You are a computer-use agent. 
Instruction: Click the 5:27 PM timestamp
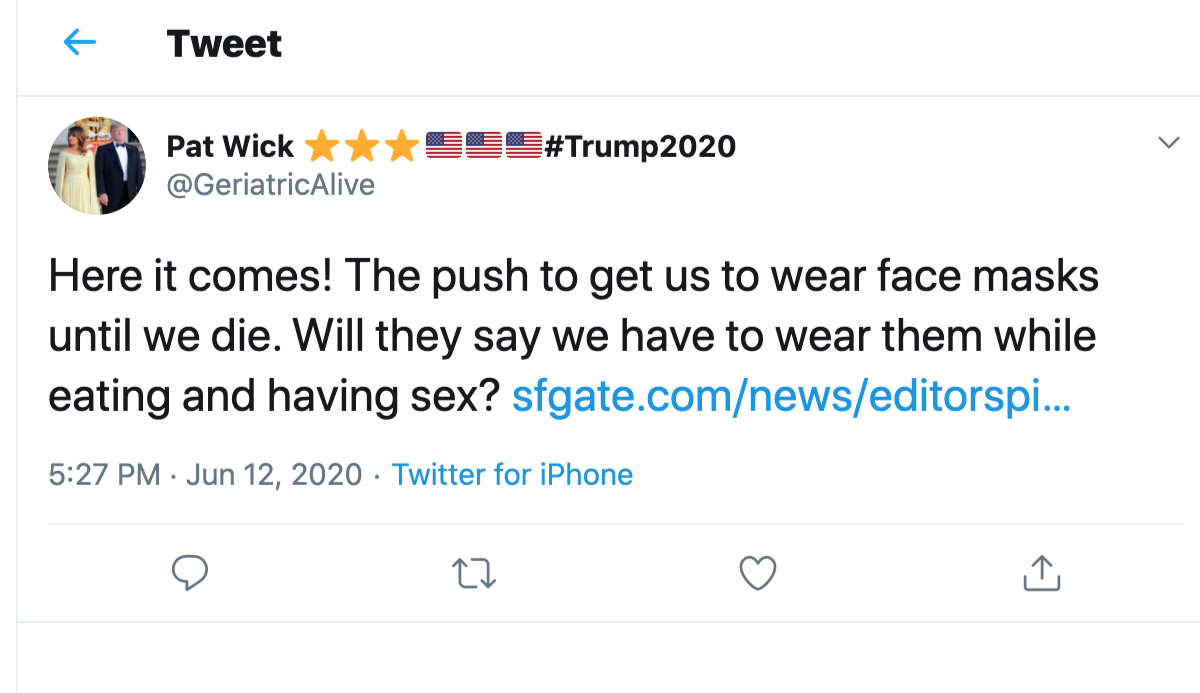coord(104,474)
